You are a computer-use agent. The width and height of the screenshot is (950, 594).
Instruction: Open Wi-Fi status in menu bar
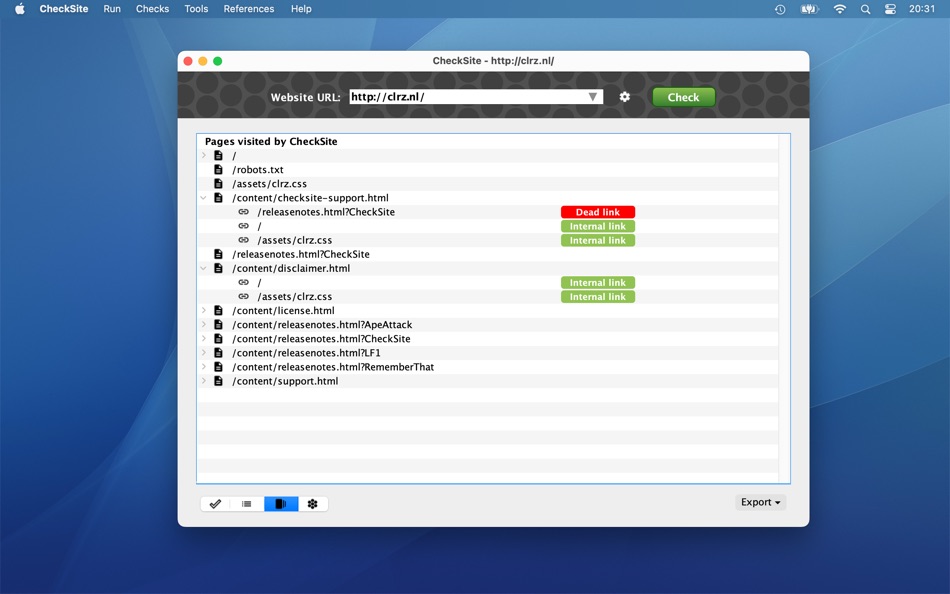(840, 9)
